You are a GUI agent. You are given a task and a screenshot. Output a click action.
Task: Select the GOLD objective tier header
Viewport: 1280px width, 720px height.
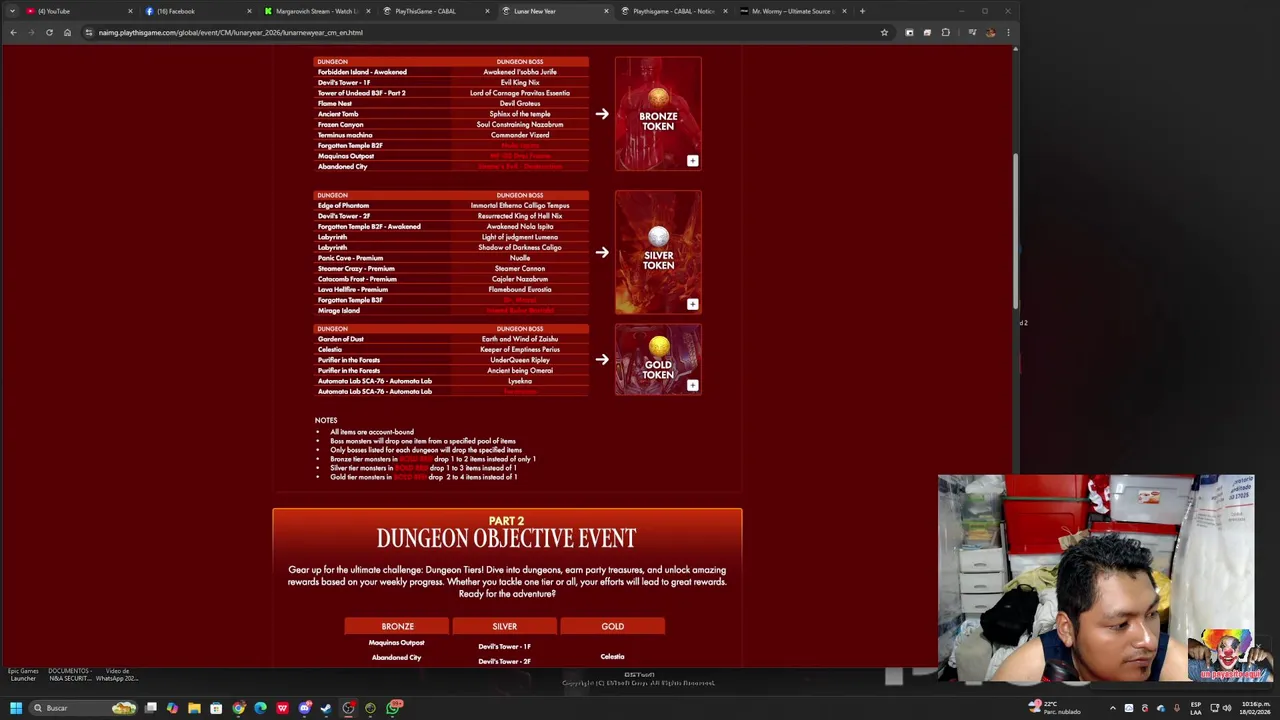[612, 626]
